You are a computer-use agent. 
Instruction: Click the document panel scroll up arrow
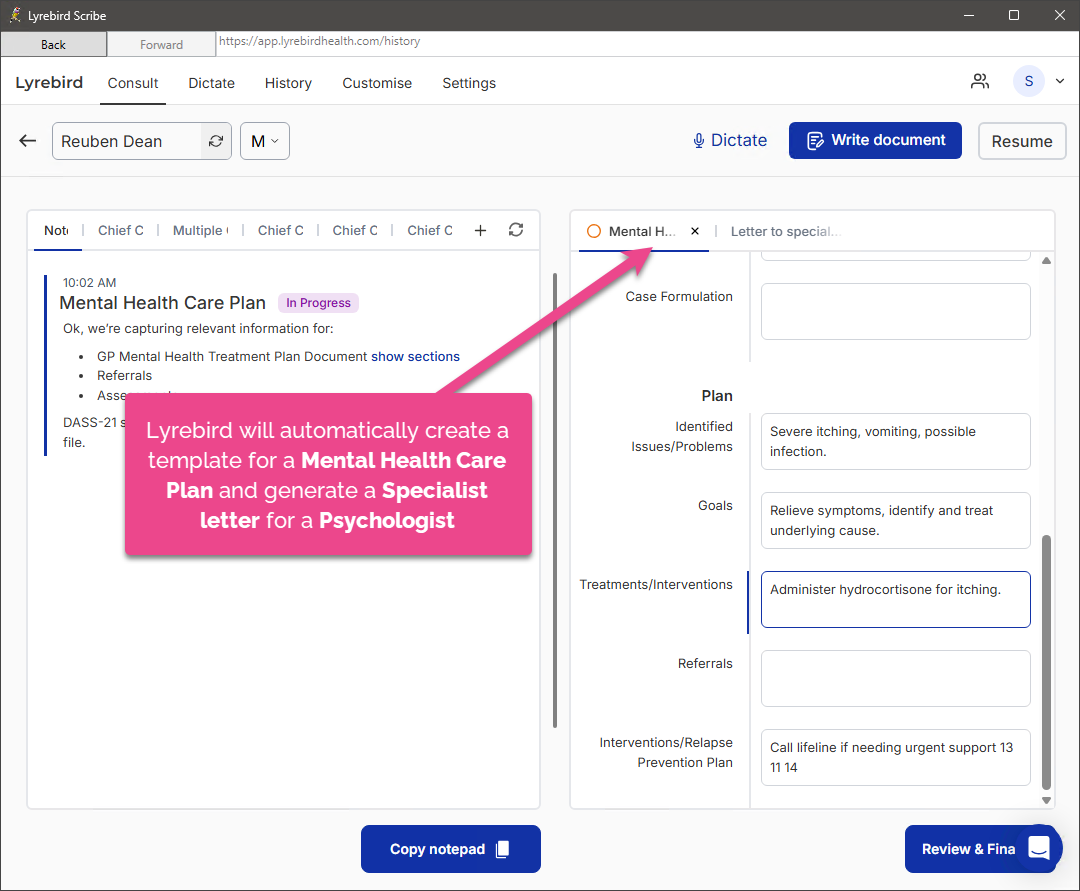pos(1046,261)
